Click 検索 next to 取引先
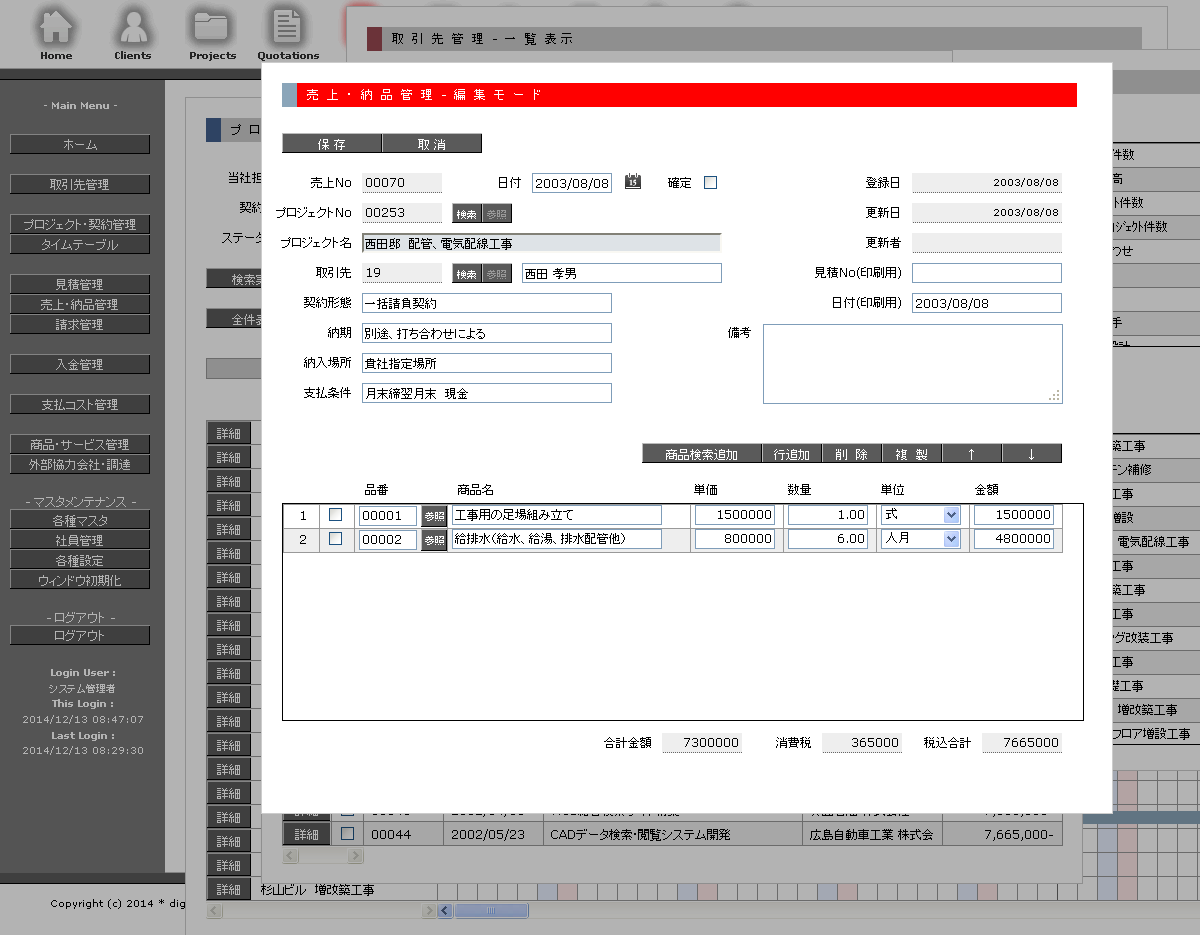This screenshot has width=1200, height=935. click(466, 274)
